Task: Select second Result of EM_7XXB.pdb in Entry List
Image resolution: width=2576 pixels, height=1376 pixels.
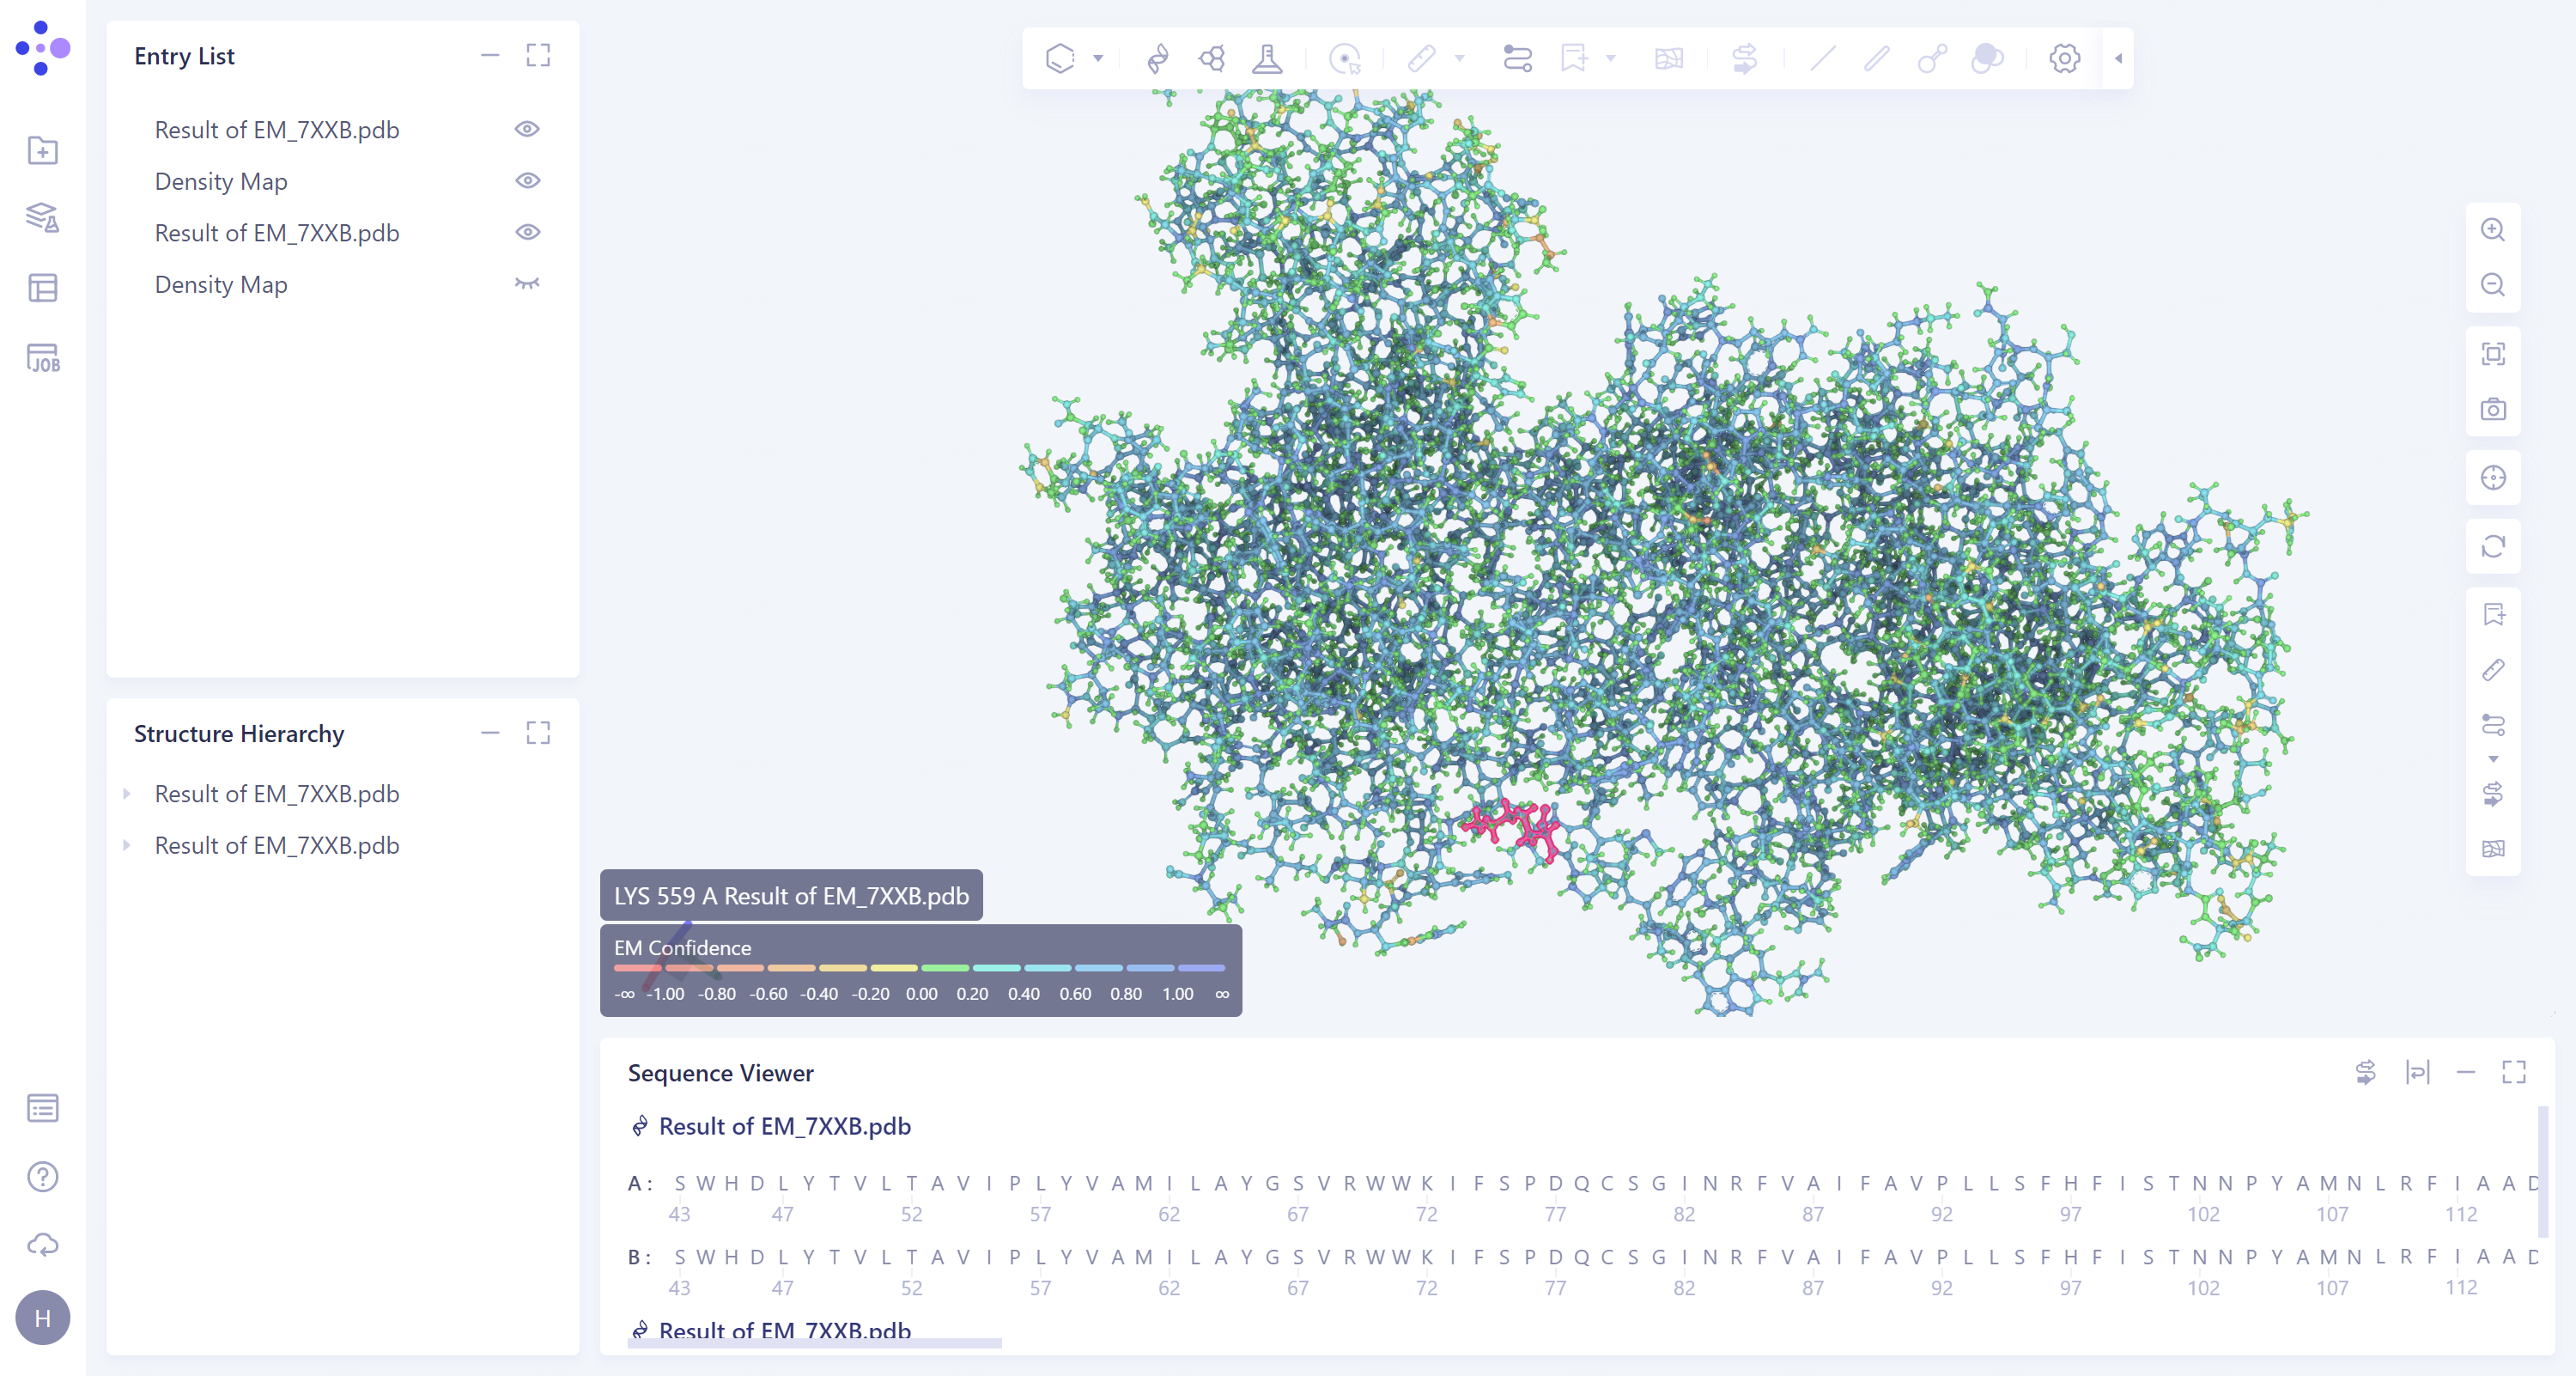Action: 277,233
